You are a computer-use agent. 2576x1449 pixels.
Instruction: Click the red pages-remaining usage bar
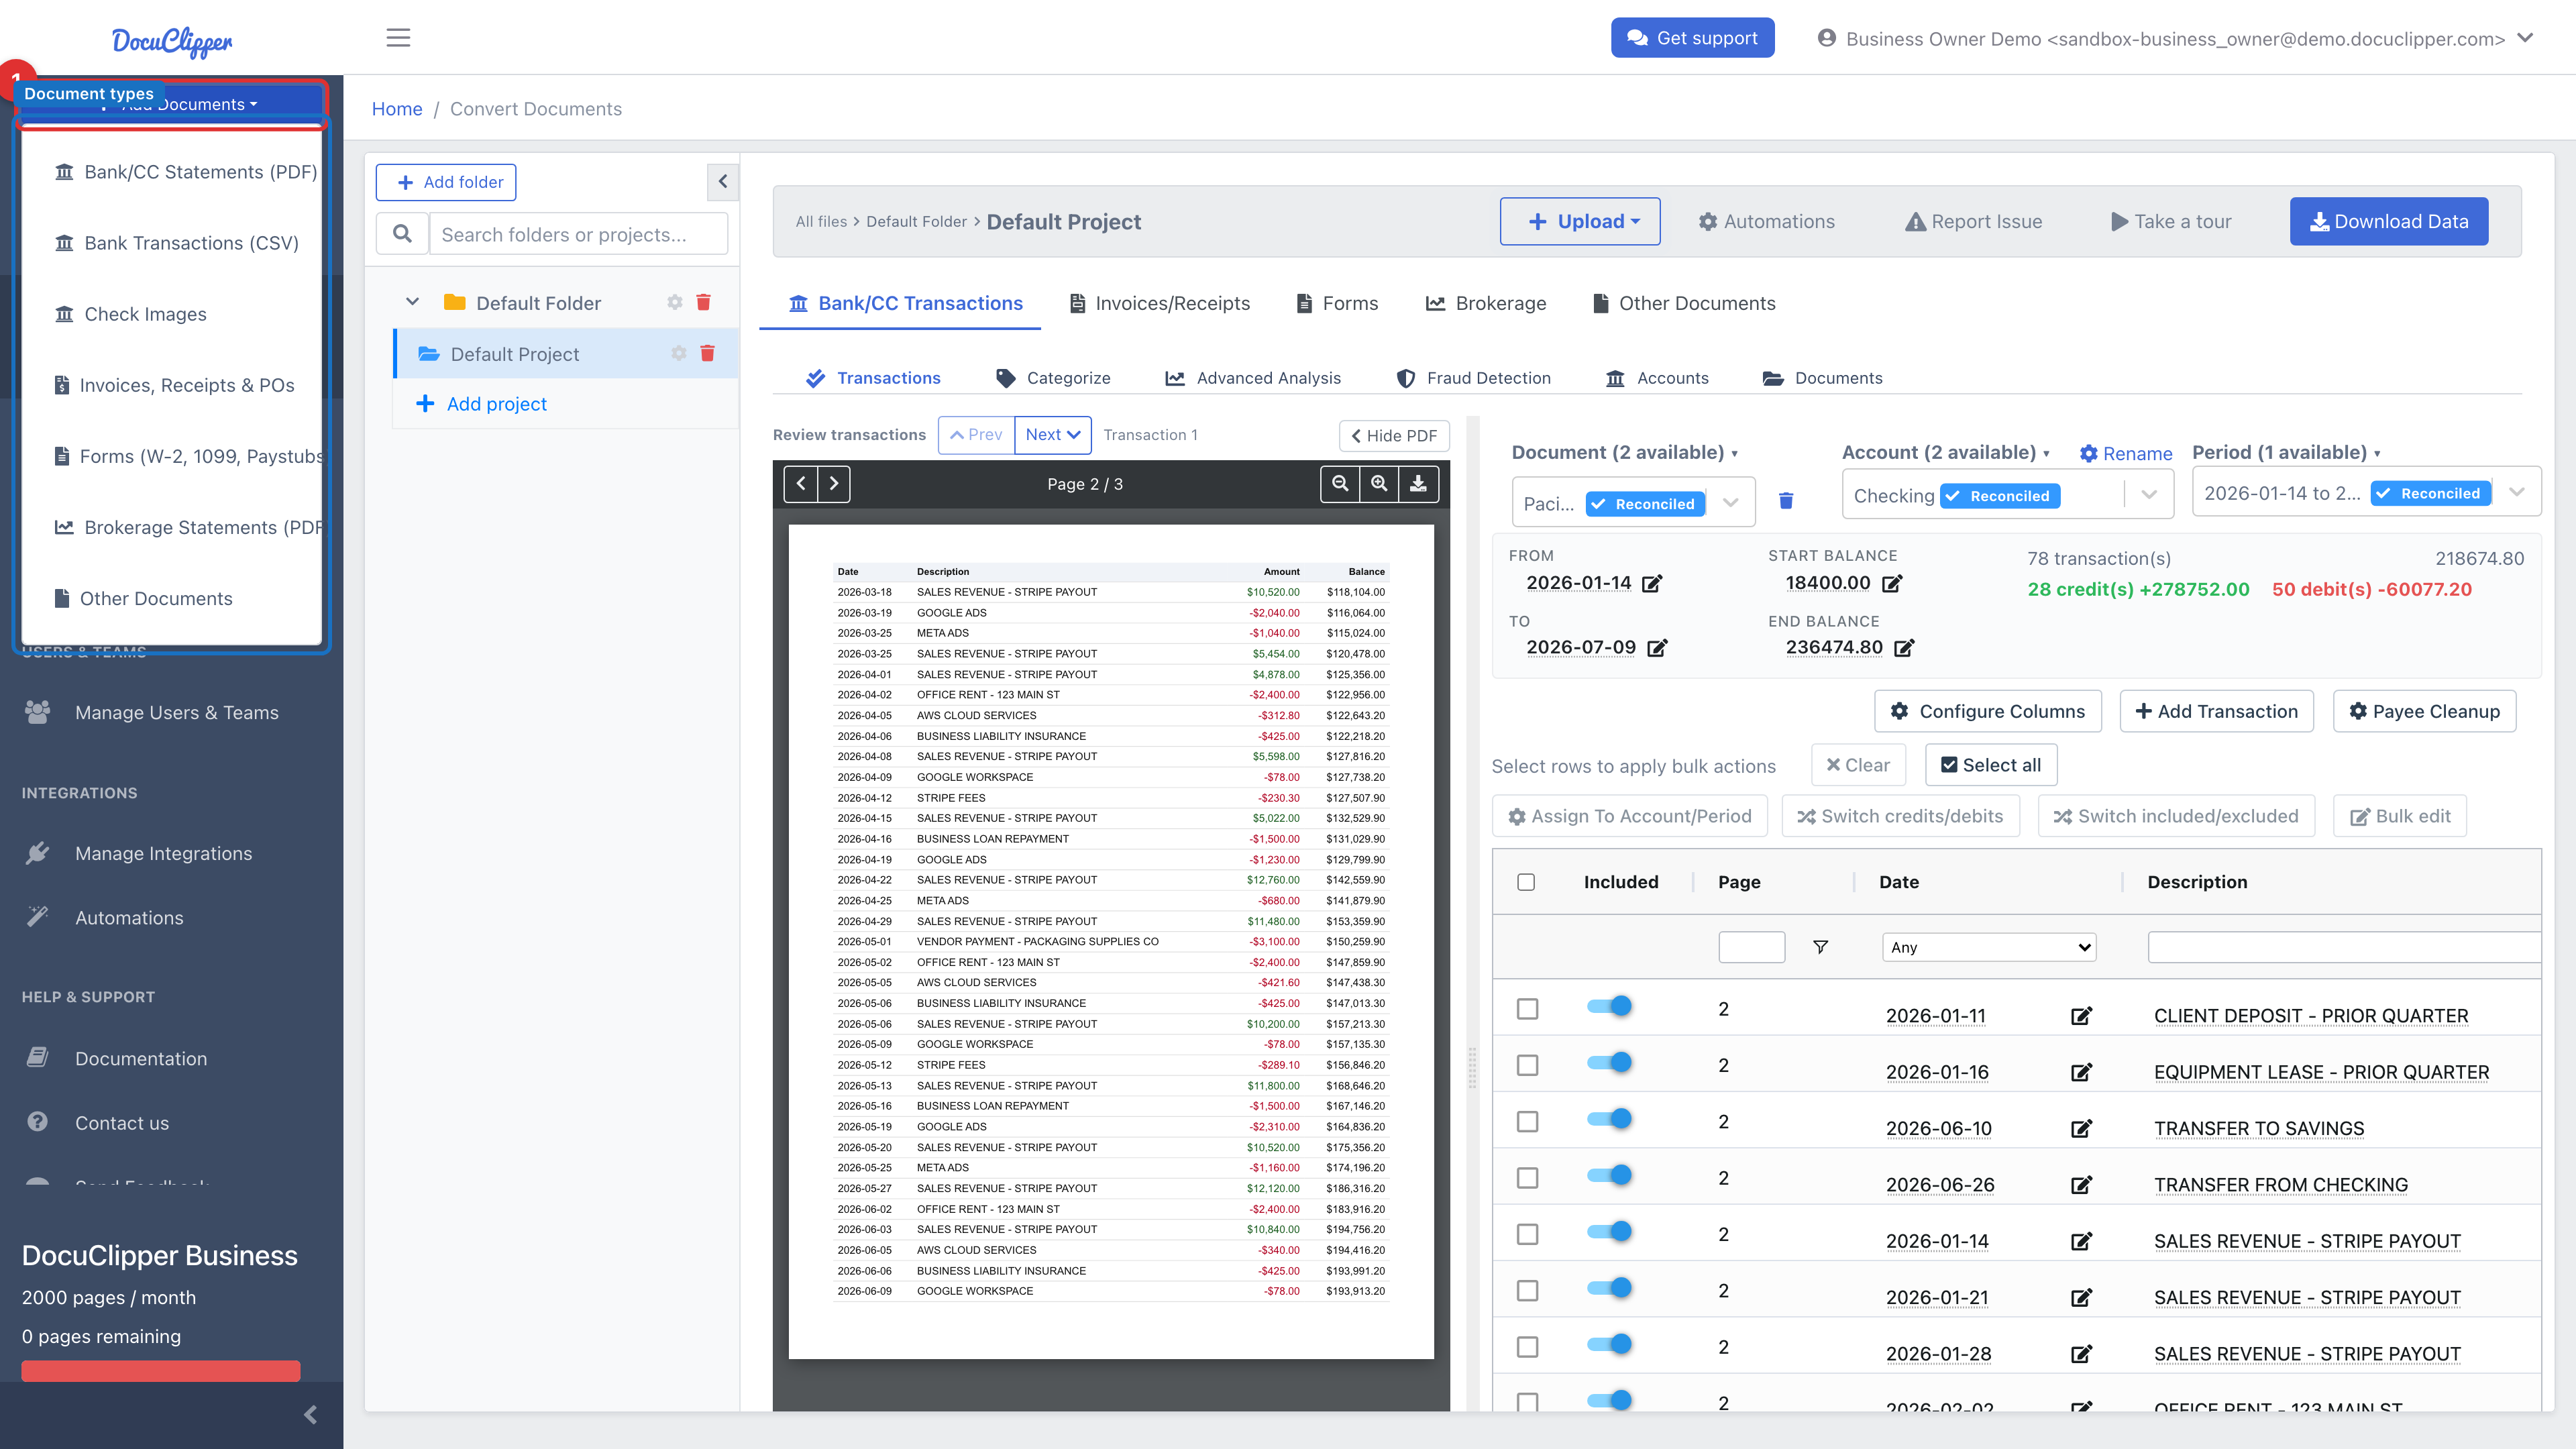click(161, 1370)
